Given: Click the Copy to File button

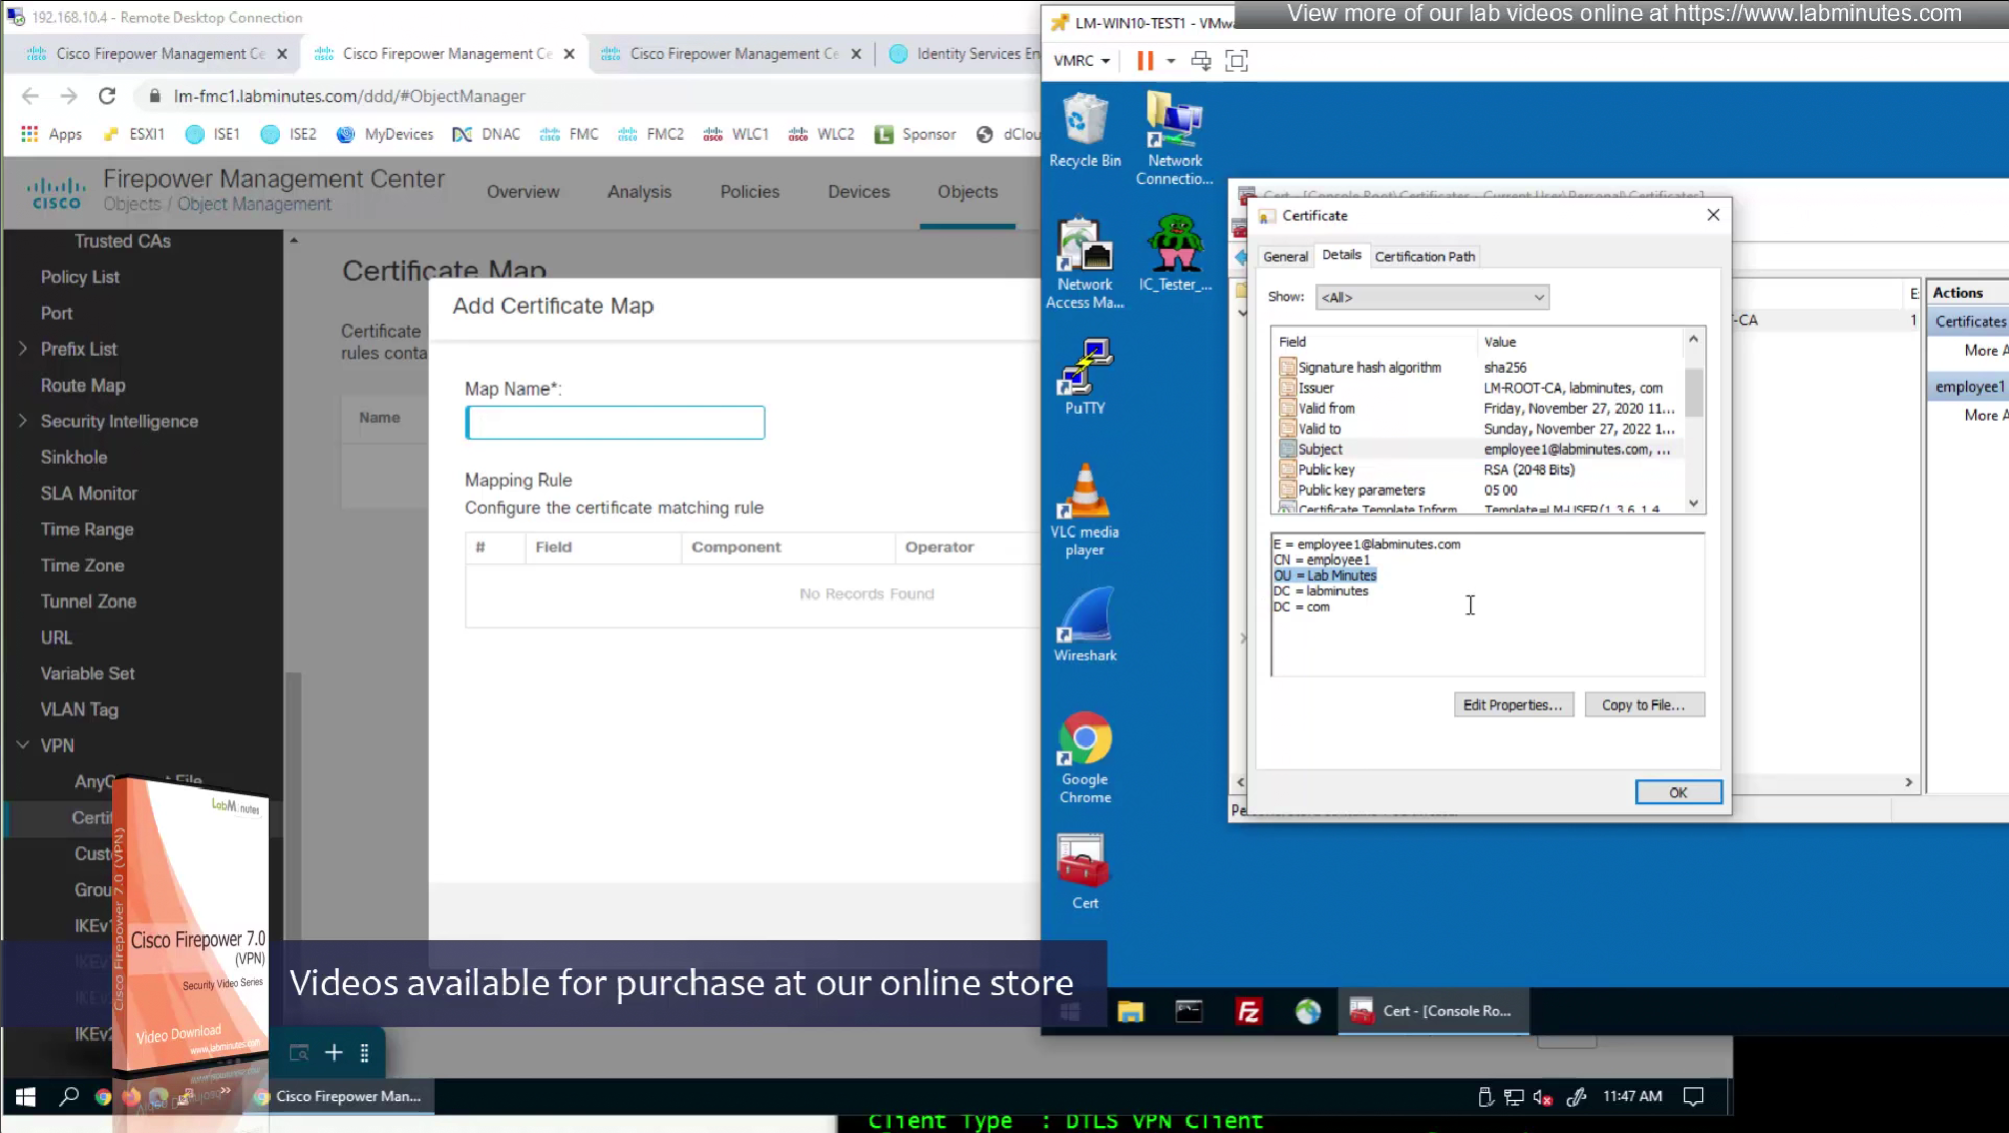Looking at the screenshot, I should click(1643, 705).
